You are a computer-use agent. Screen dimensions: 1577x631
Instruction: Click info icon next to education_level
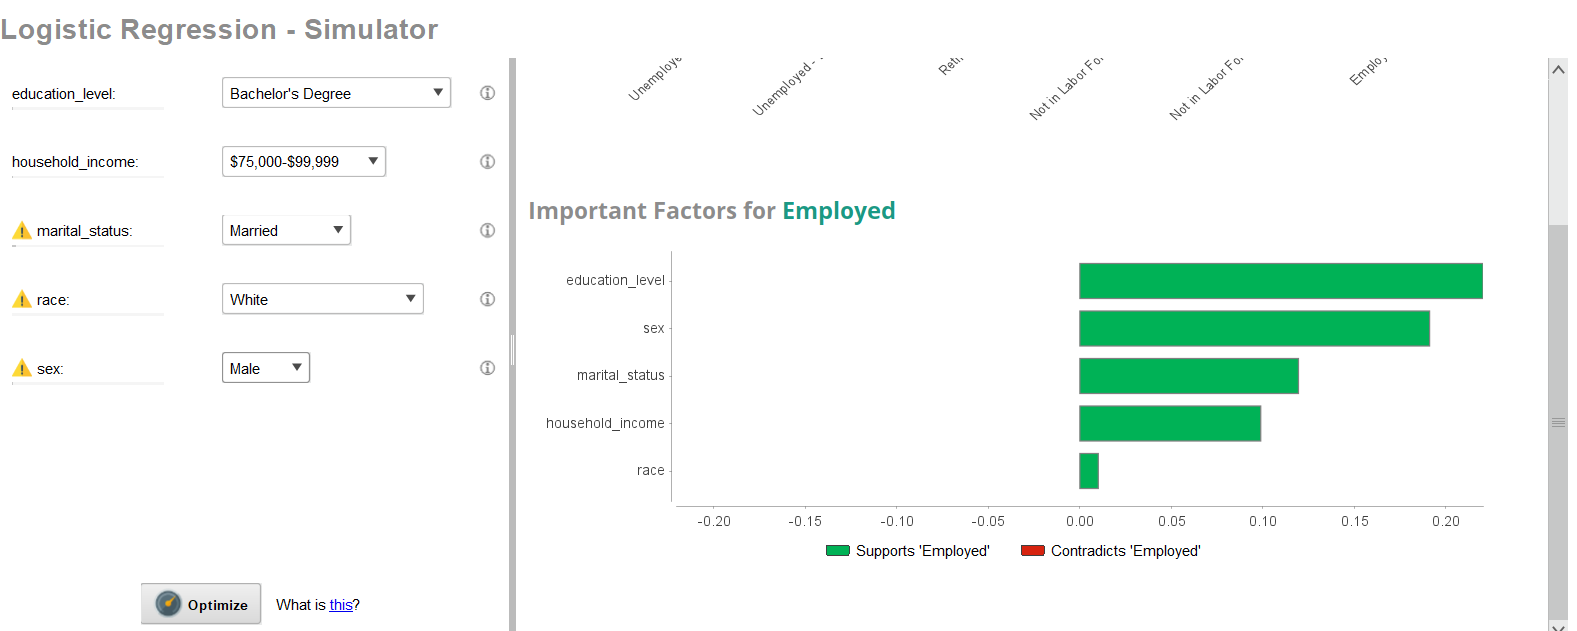487,93
